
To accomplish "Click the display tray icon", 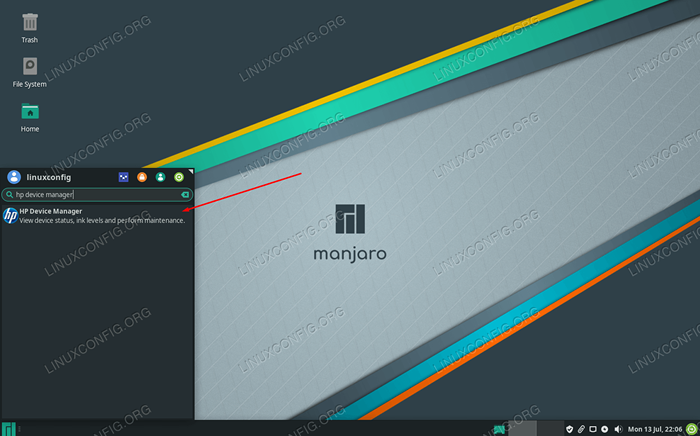I will coord(593,429).
